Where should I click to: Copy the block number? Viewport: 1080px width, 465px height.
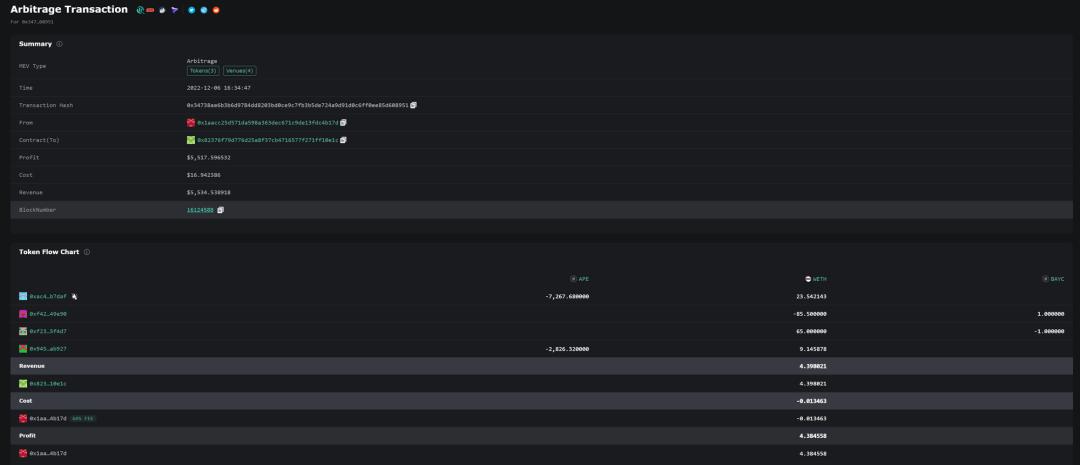coord(221,210)
